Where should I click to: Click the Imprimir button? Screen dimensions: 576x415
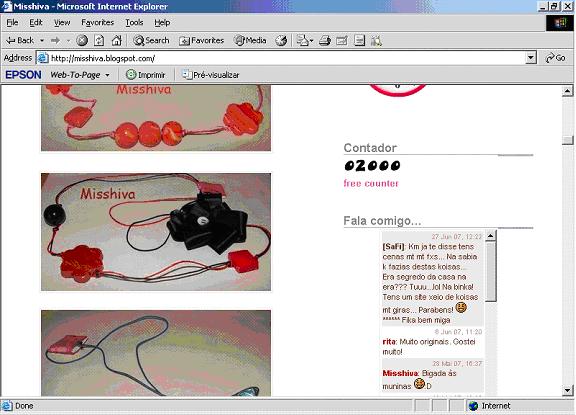(145, 75)
